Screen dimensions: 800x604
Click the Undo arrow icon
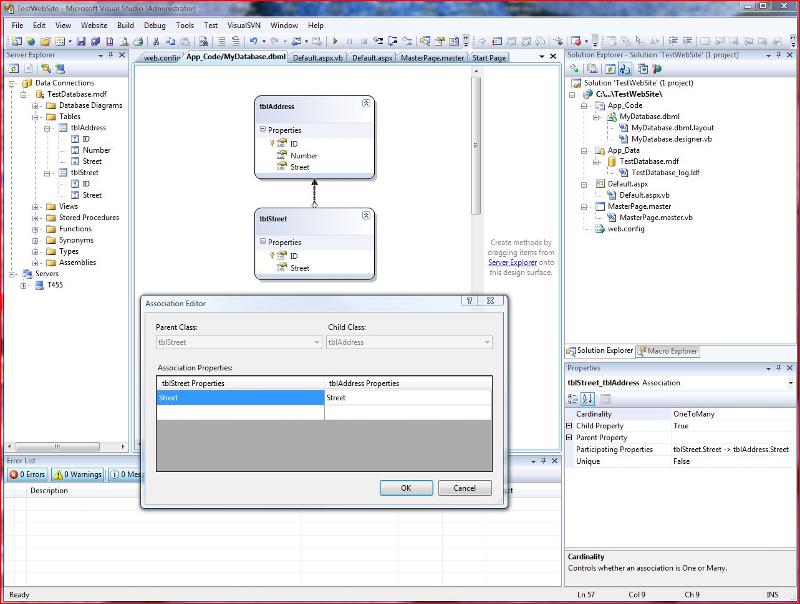click(x=253, y=41)
